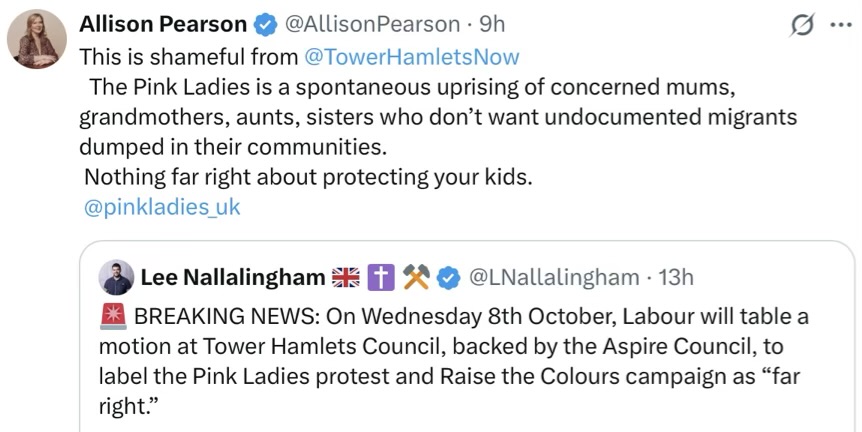Click Allison Pearson's profile picture
This screenshot has height=432, width=862.
pyautogui.click(x=37, y=39)
